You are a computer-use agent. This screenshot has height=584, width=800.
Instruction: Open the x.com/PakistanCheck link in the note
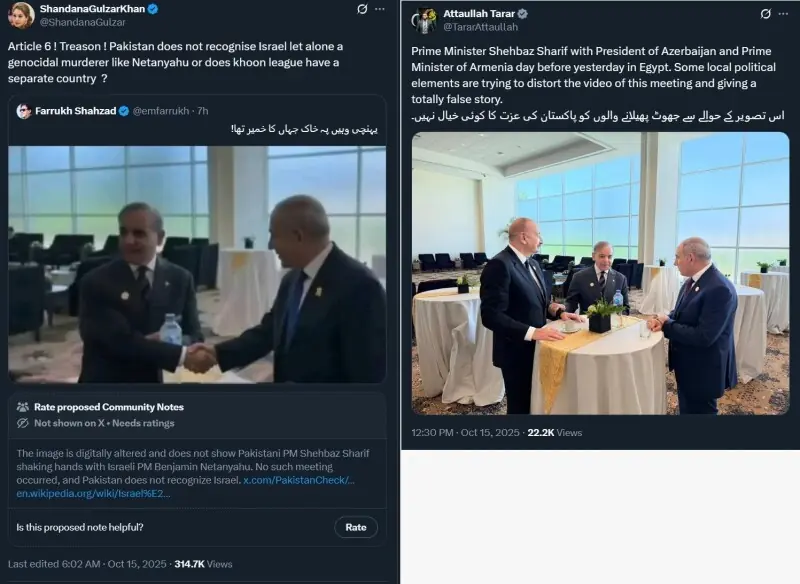click(x=299, y=481)
